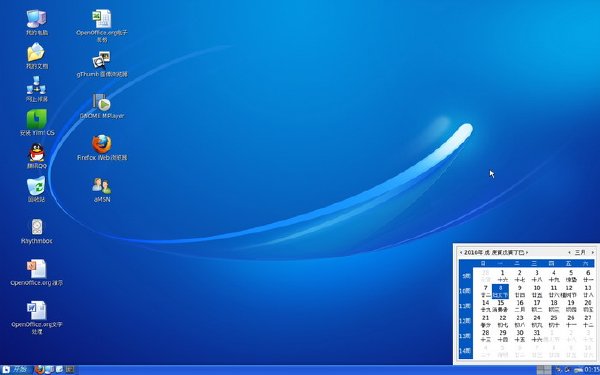600x375 pixels.
Task: Open the OpenOffice.org presentation icon
Action: point(37,273)
